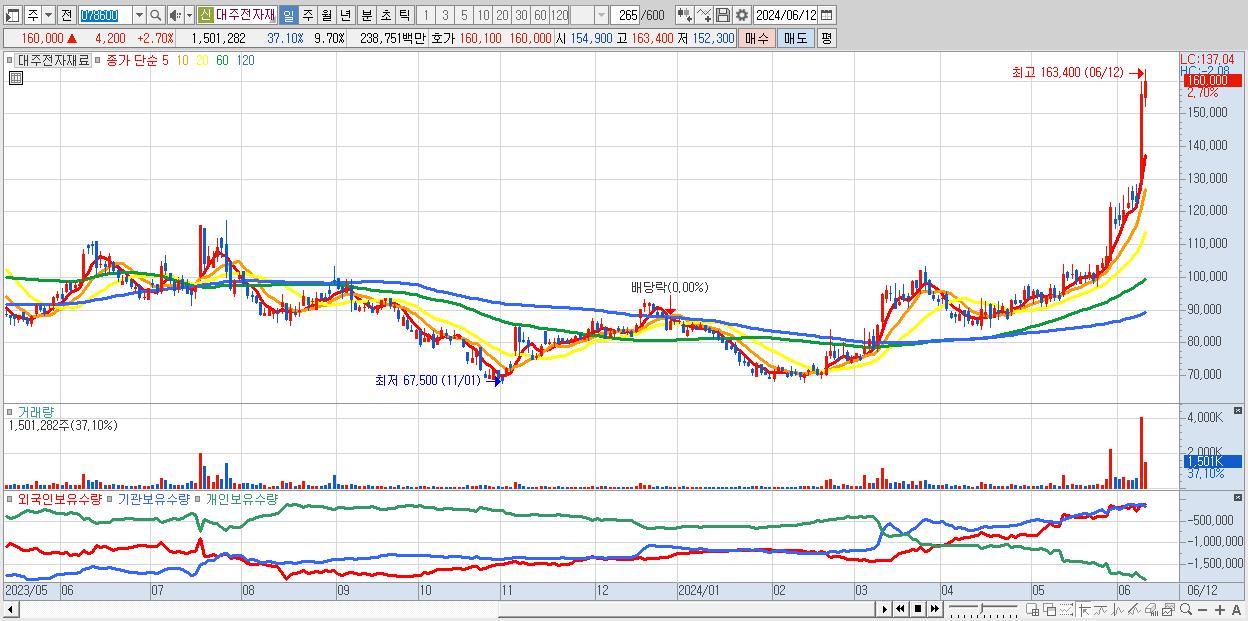Toggle the 초 second period button

385,15
